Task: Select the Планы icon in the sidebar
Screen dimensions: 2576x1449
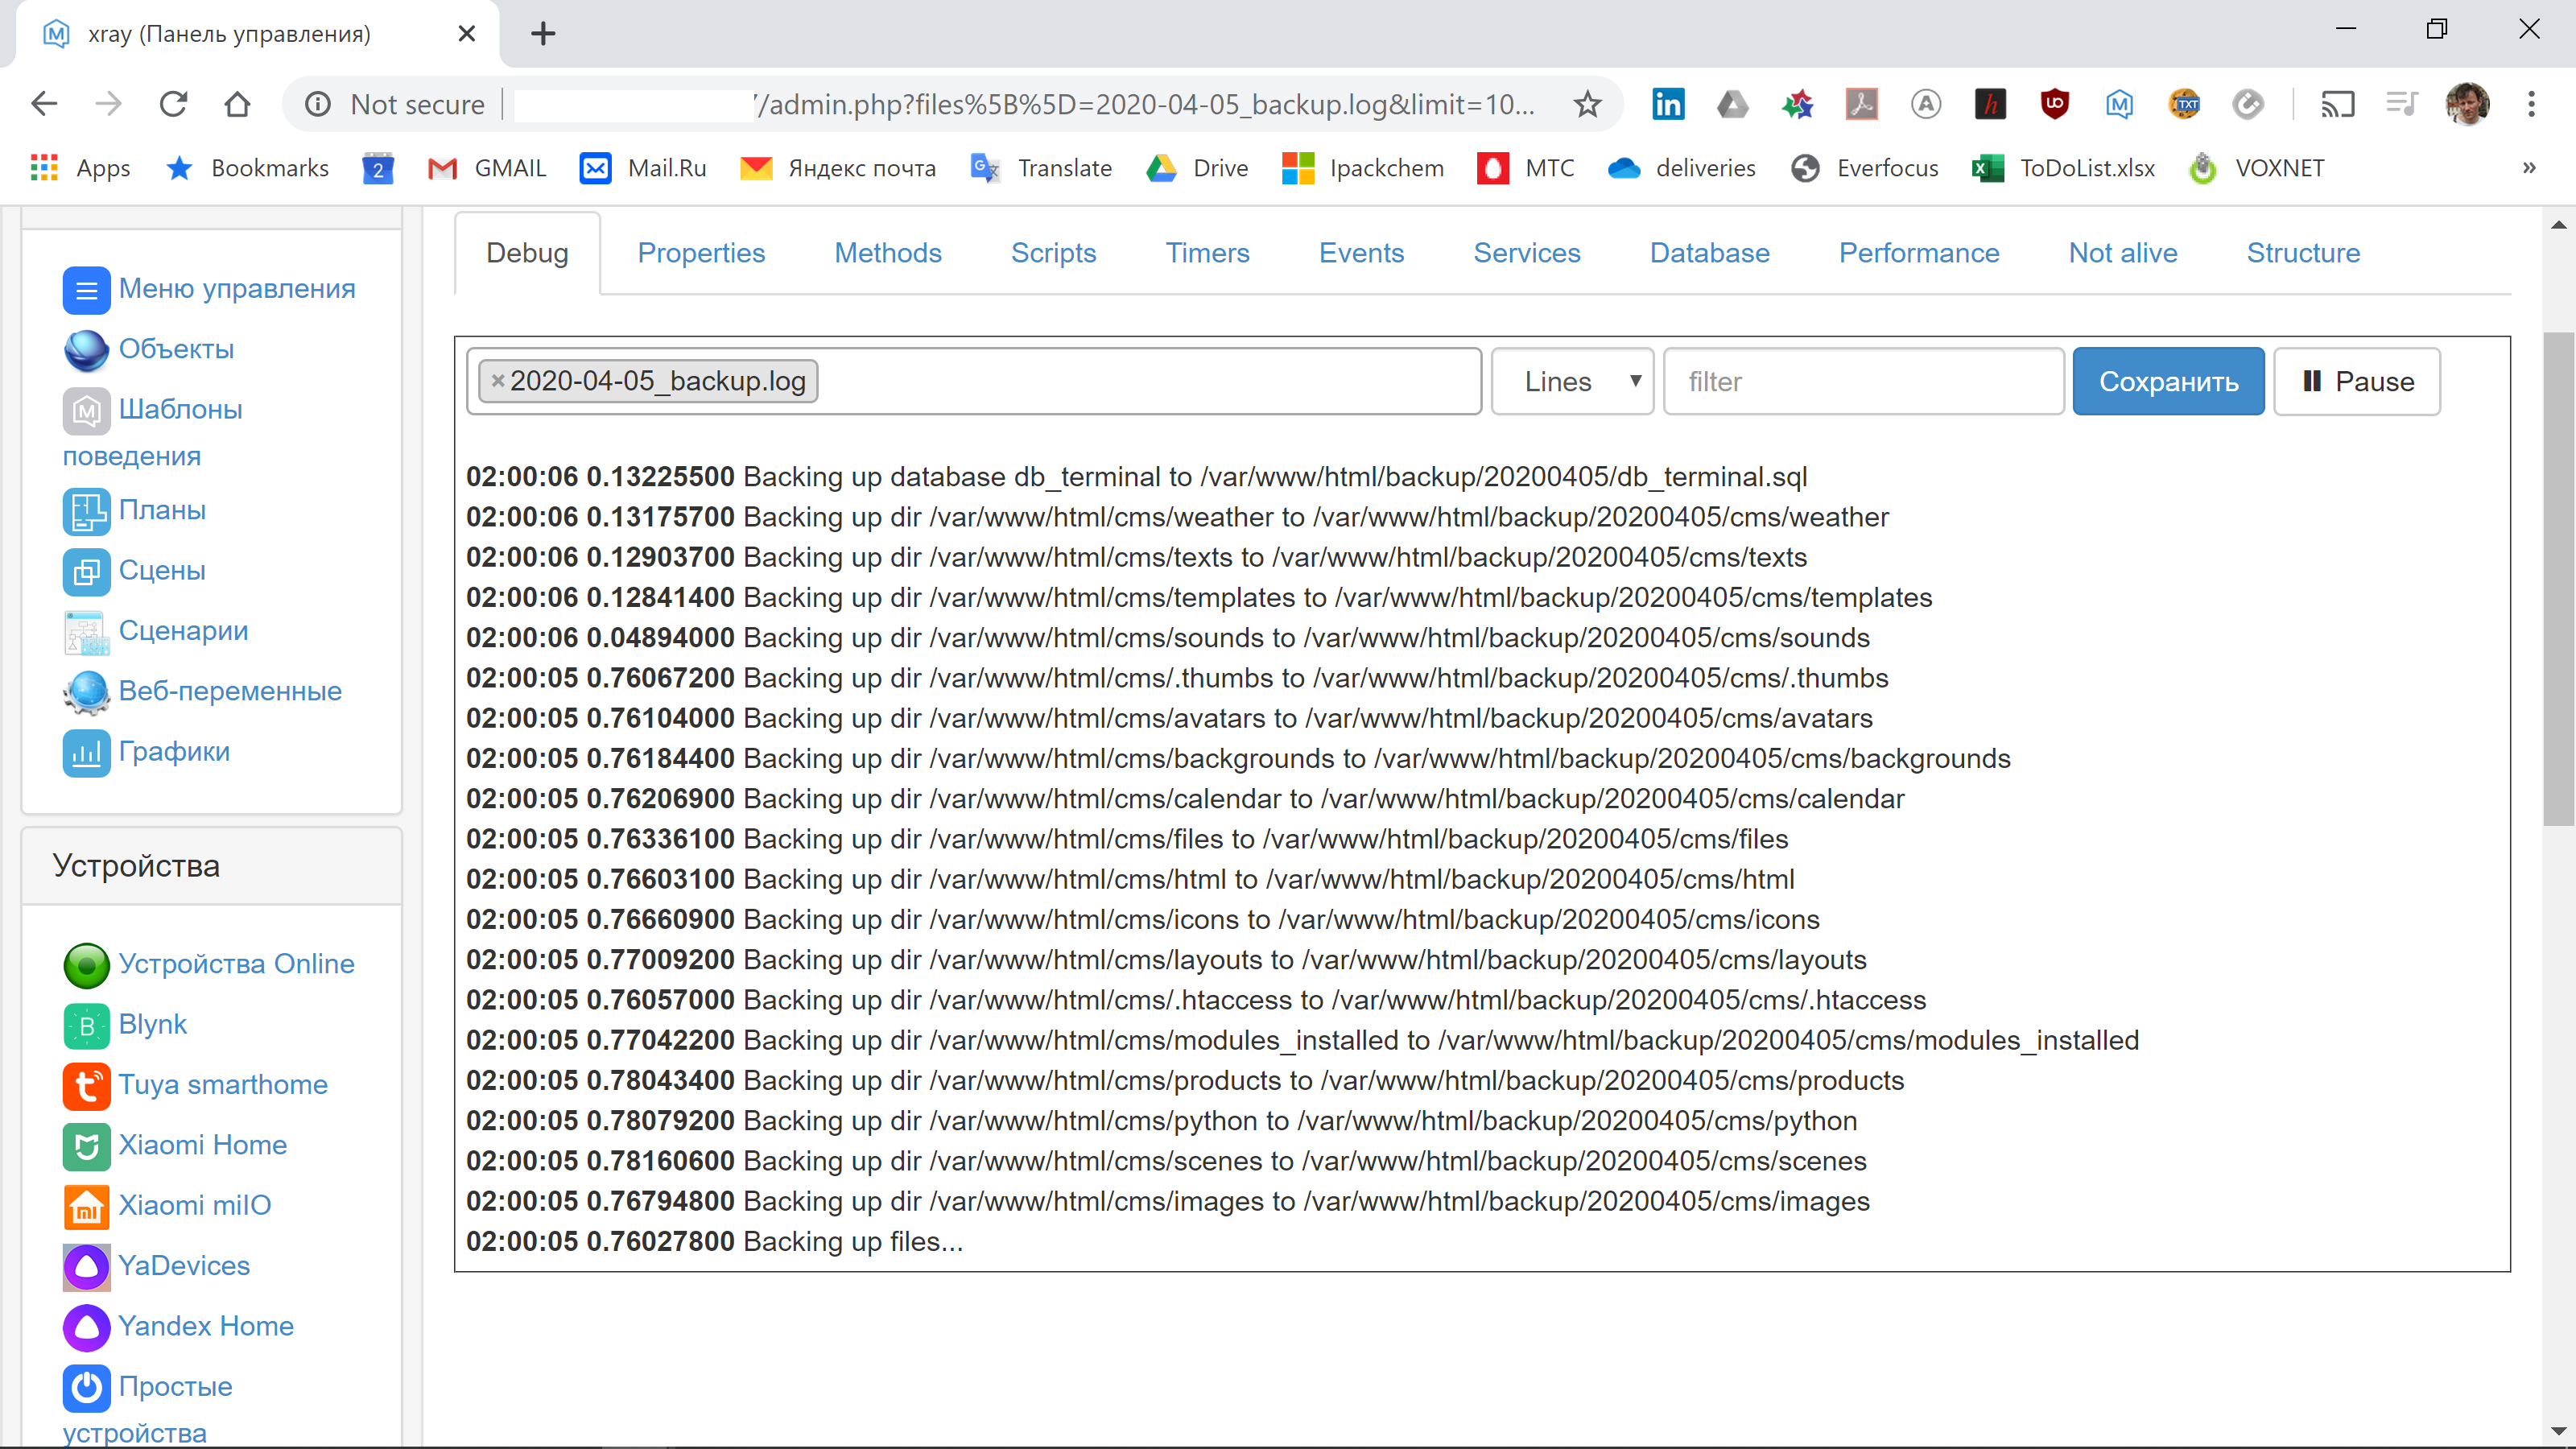Action: (x=162, y=510)
